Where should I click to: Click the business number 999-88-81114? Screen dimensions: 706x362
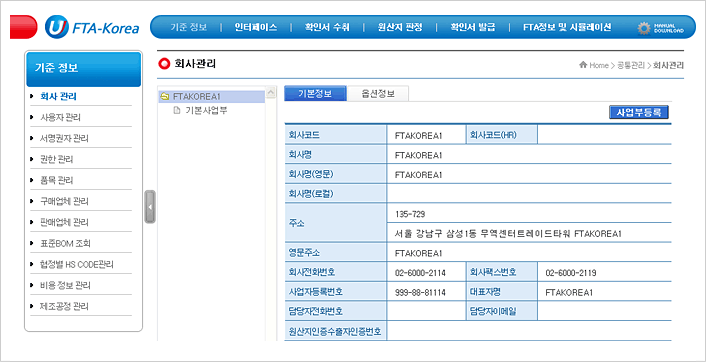coord(420,292)
